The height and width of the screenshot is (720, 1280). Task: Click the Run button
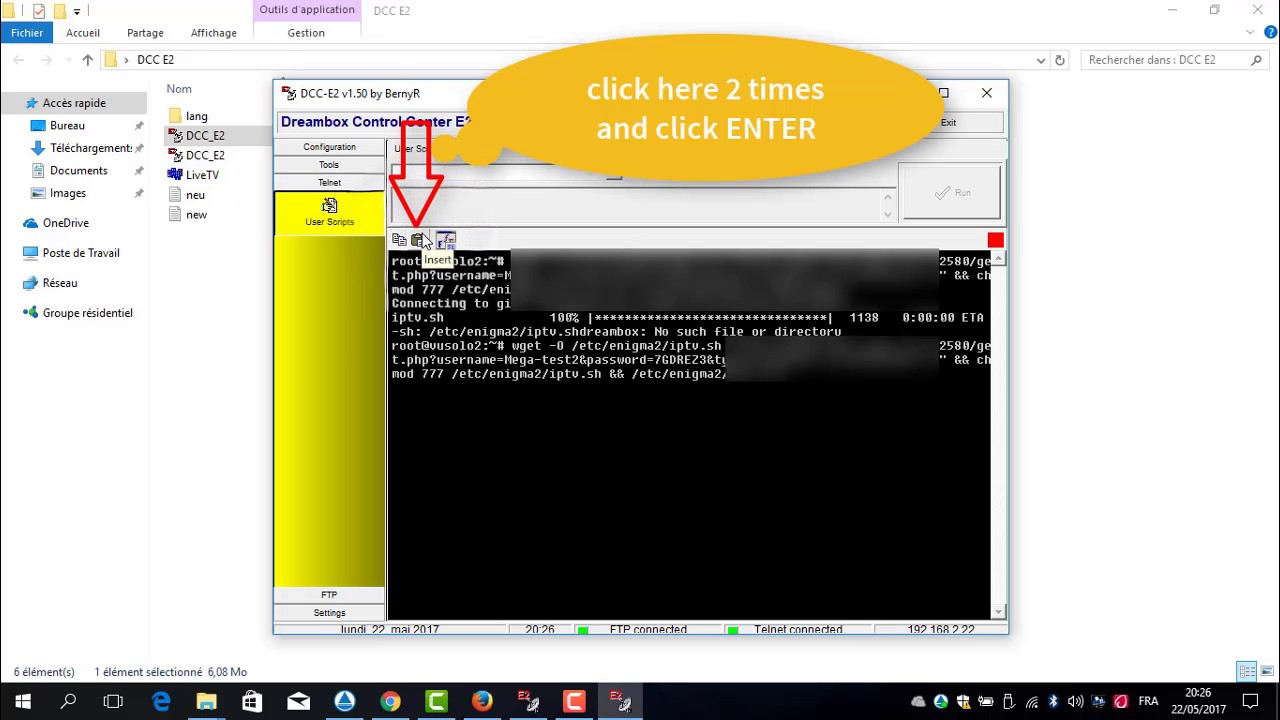tap(951, 193)
